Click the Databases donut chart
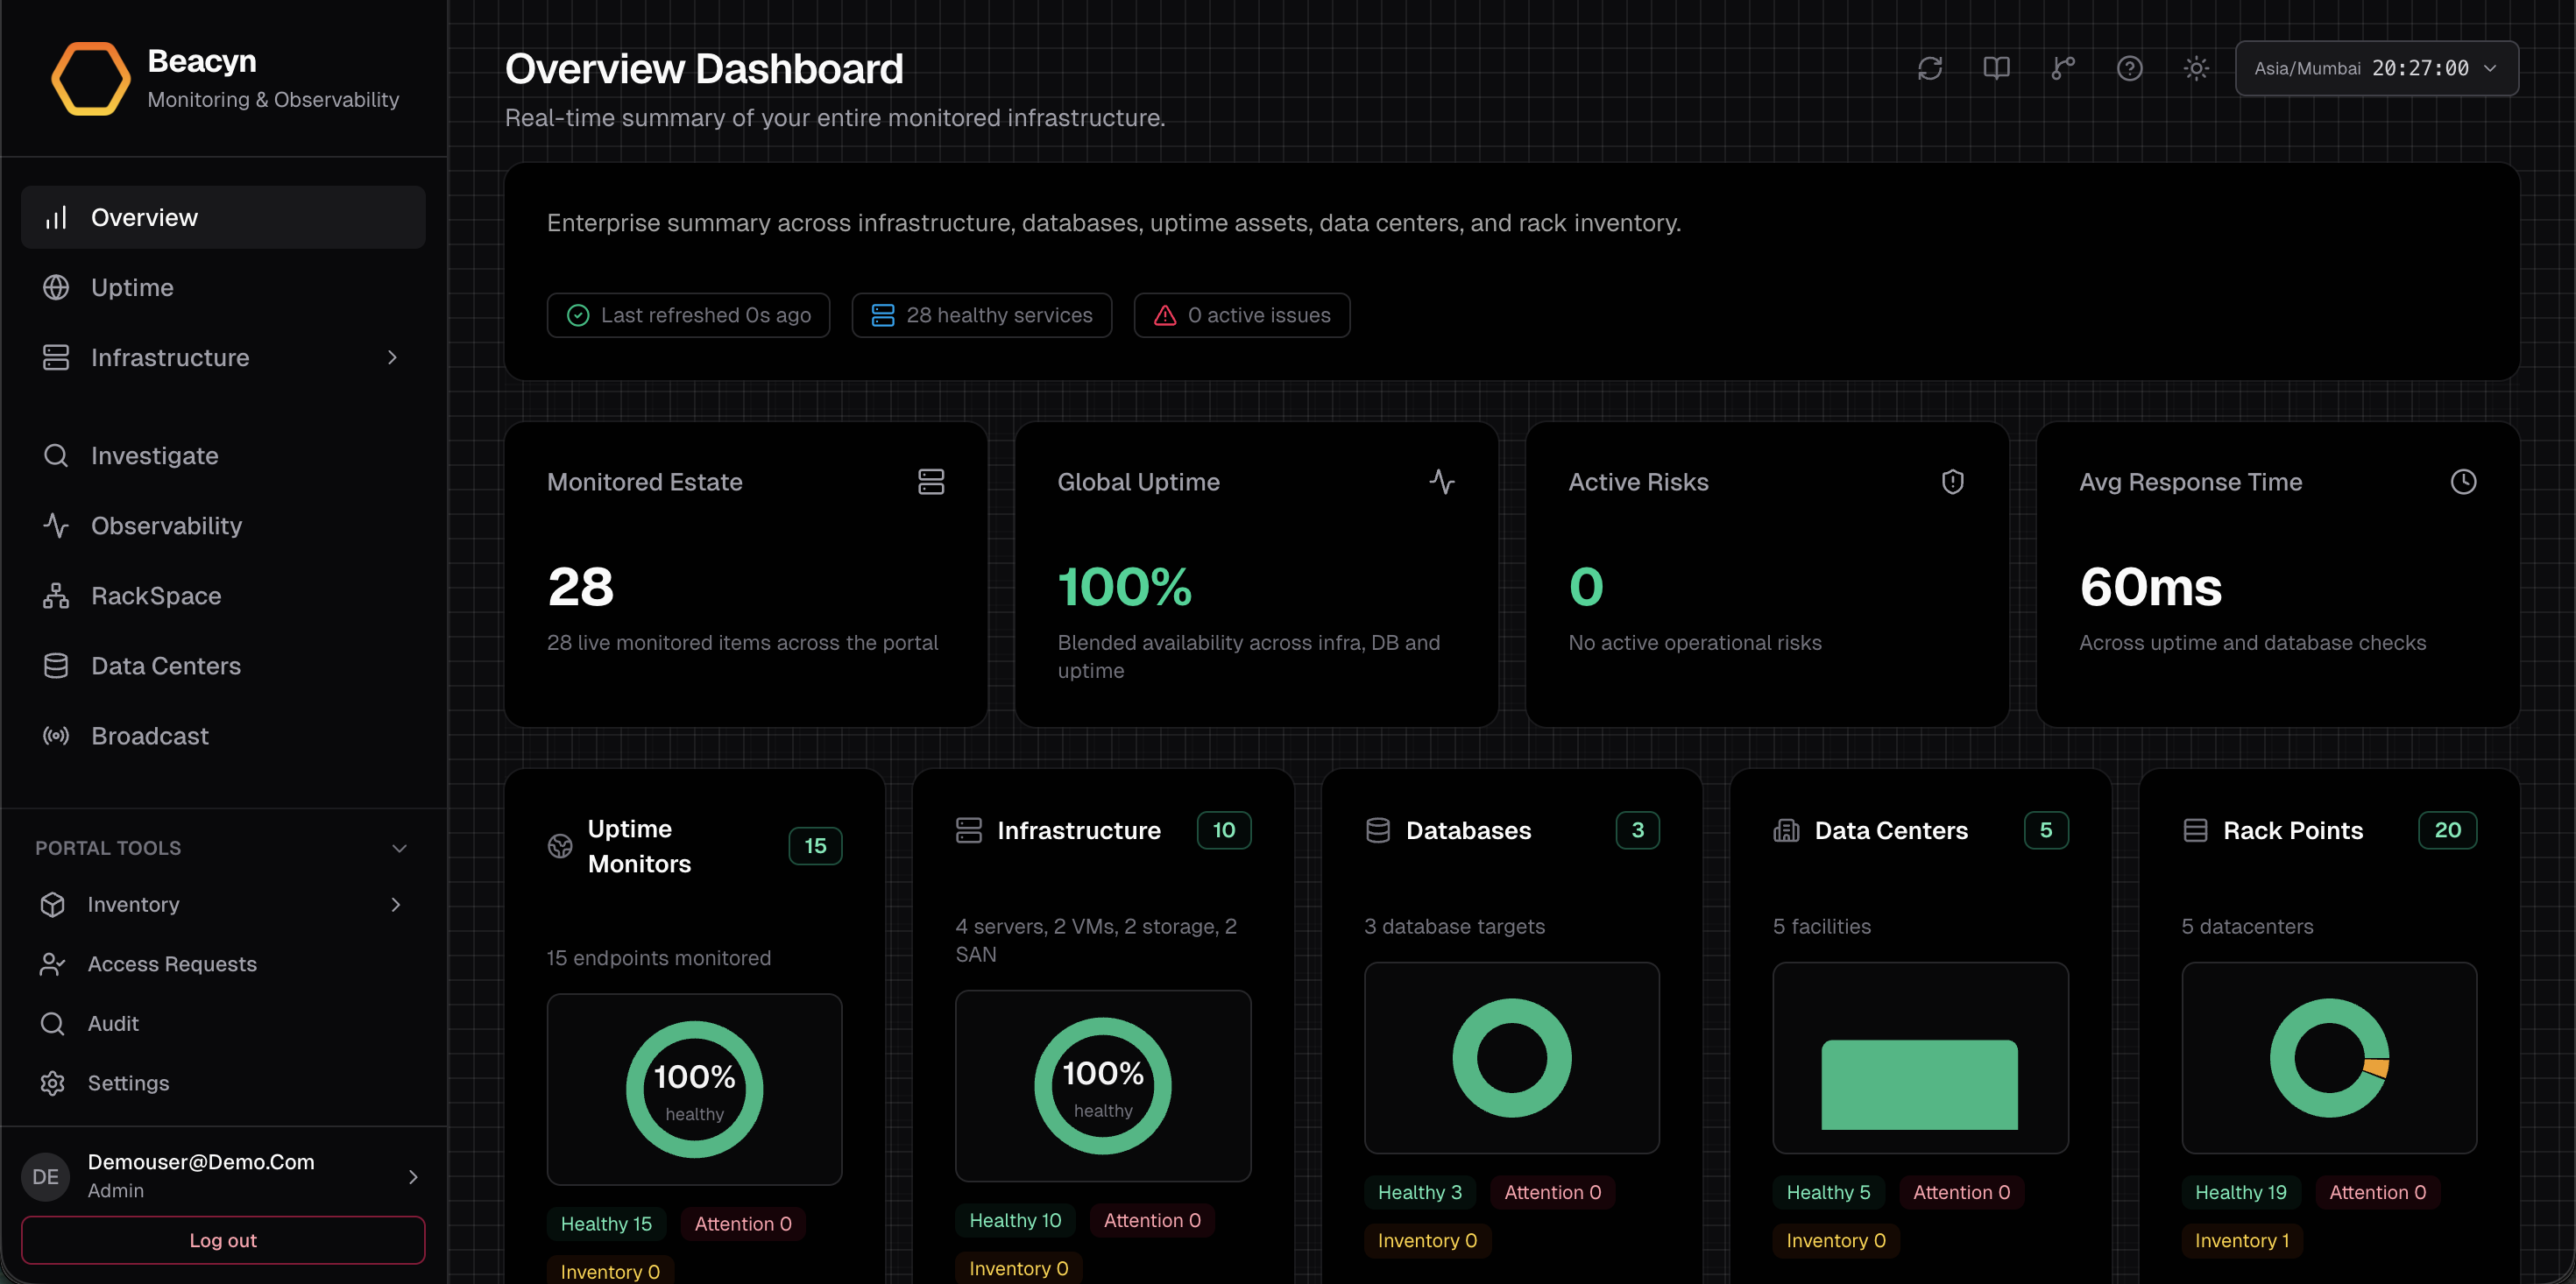 (x=1512, y=1058)
